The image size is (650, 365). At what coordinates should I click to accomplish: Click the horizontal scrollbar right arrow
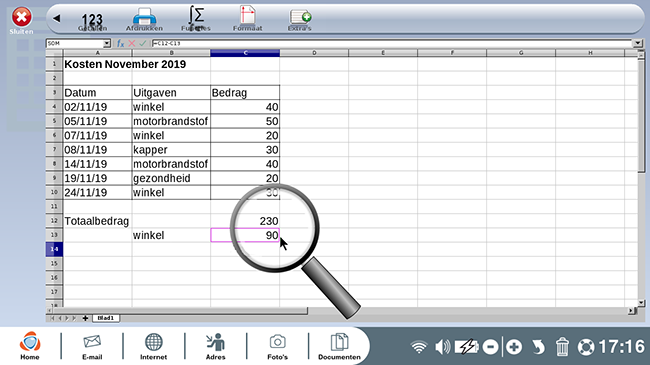click(631, 310)
